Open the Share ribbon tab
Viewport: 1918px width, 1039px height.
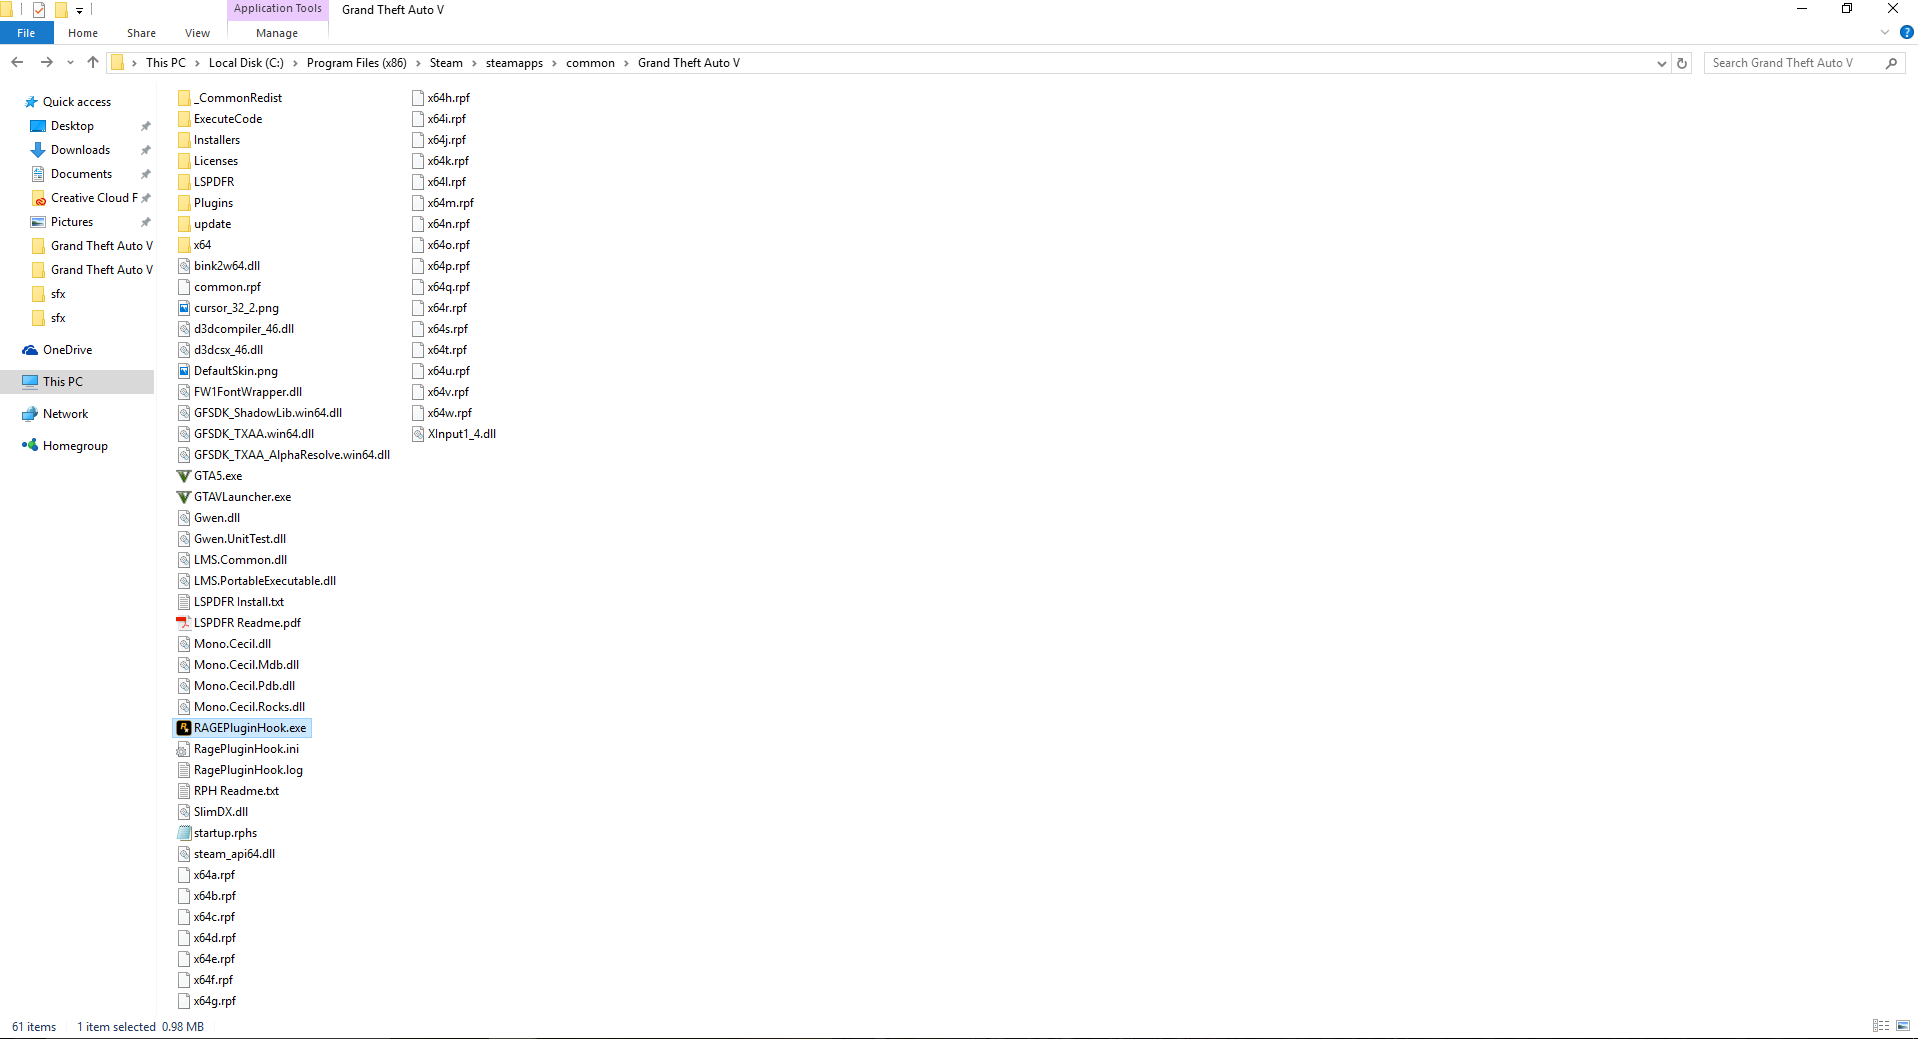tap(141, 33)
